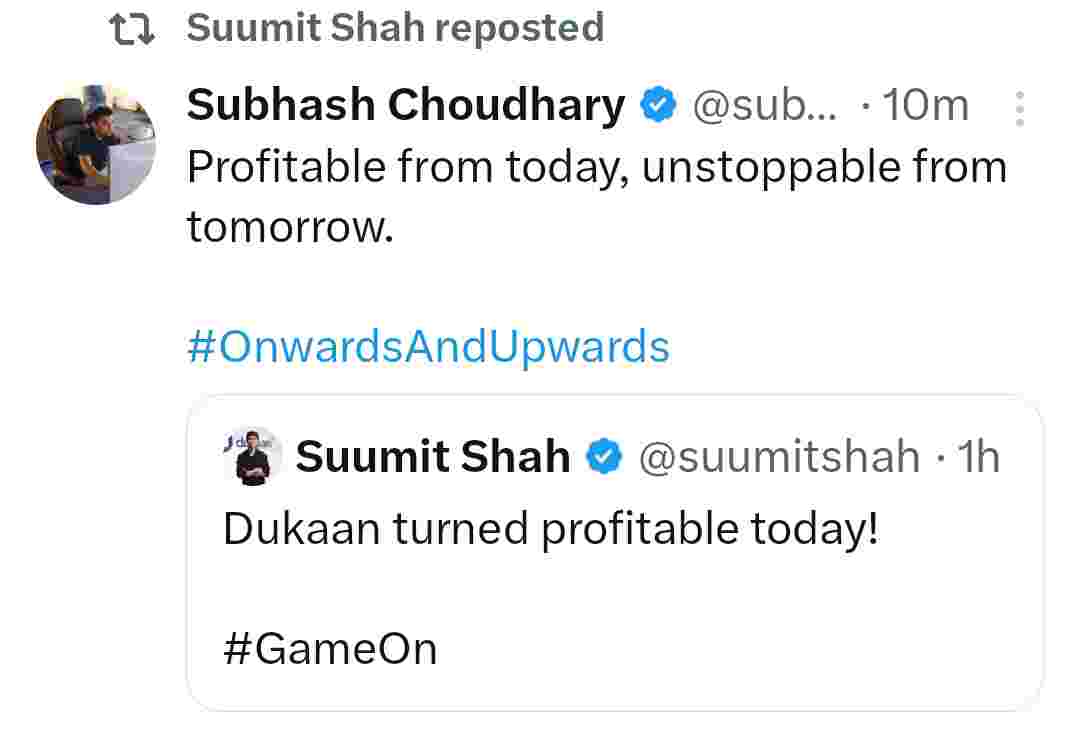The height and width of the screenshot is (737, 1080).
Task: Click the @suumitshah handle
Action: [778, 457]
